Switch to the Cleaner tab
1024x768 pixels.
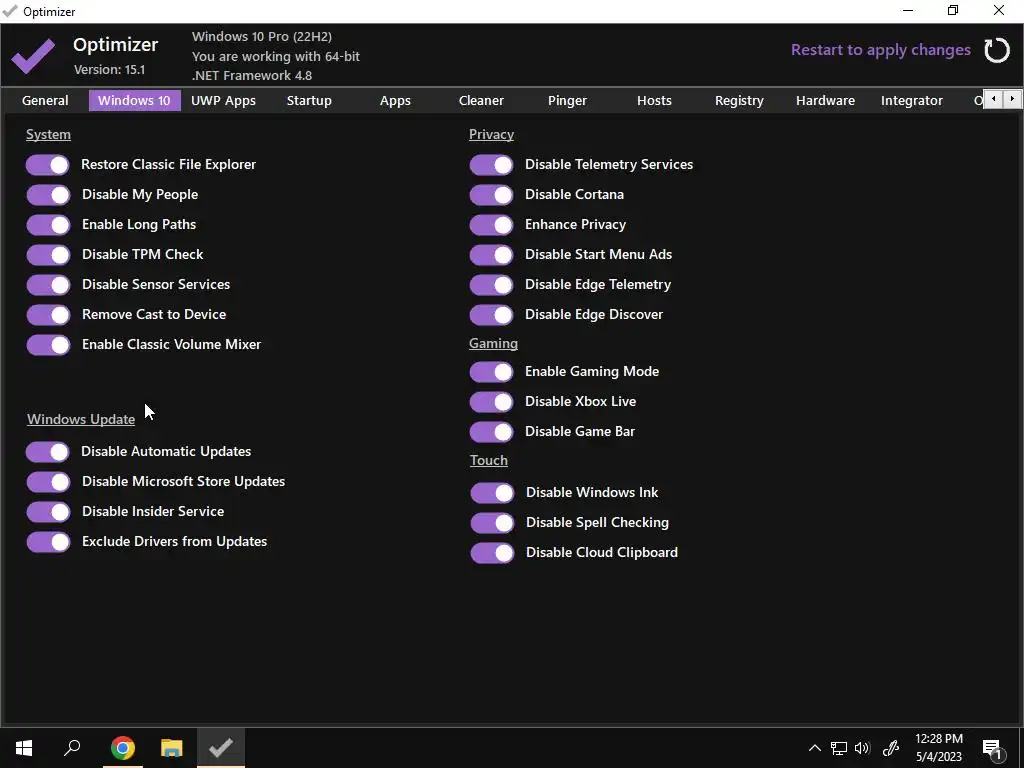[481, 101]
